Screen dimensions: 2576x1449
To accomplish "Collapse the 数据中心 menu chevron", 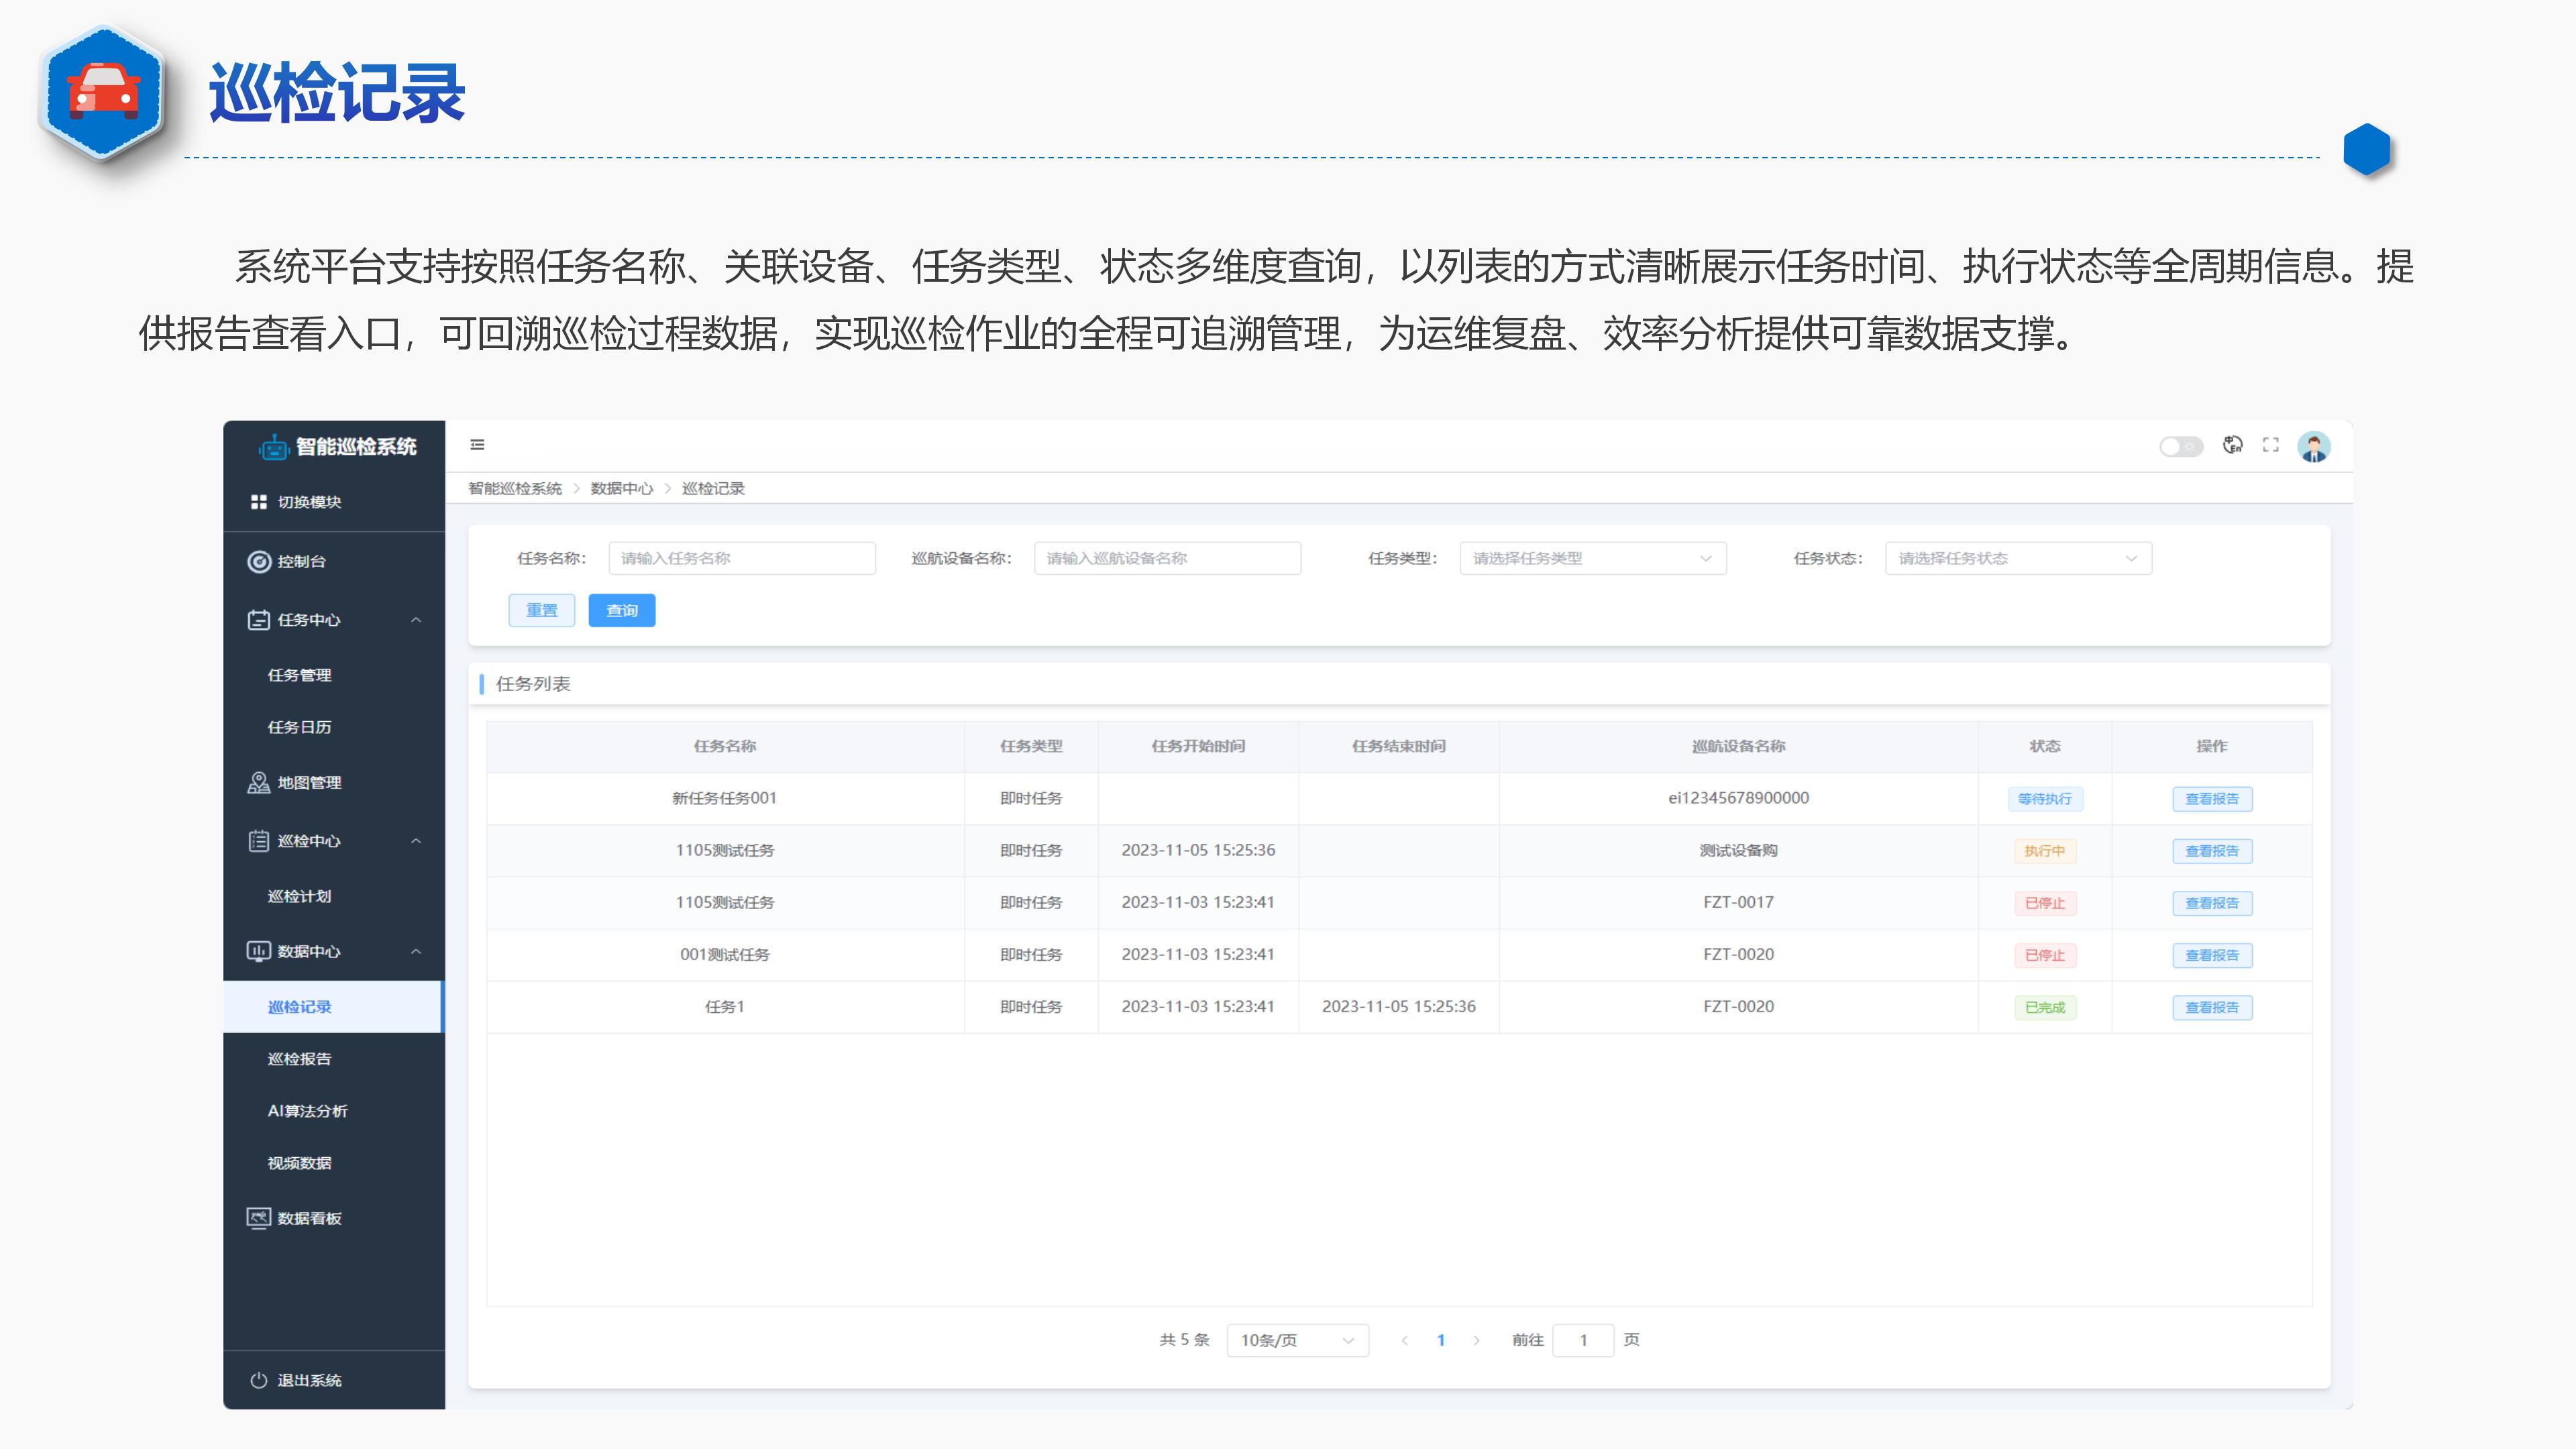I will [416, 951].
